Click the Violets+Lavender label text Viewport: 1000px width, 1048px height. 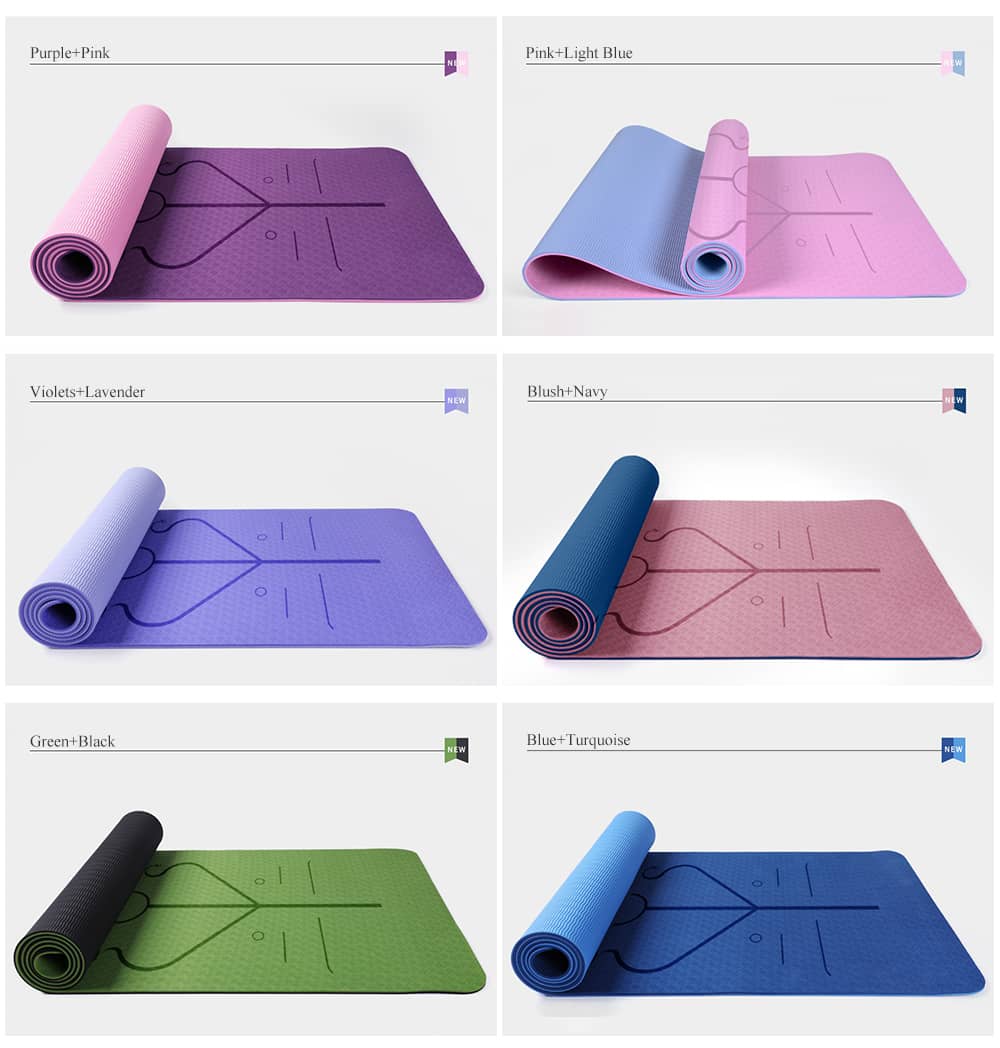(x=87, y=392)
